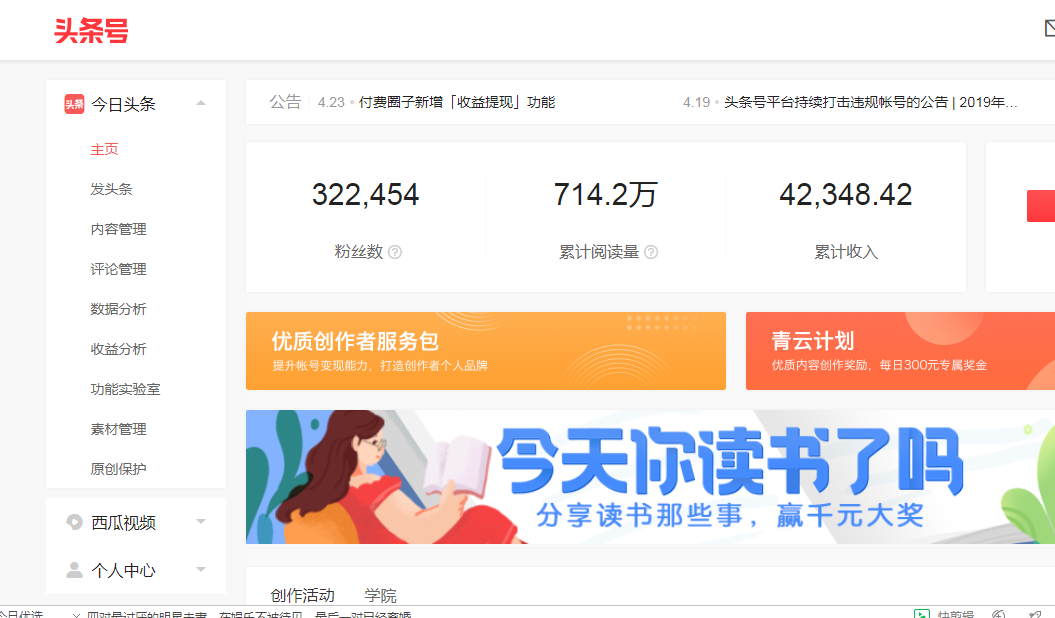Click the 今日头条 sidebar section title
Screen dimensions: 1055x618
[123, 104]
